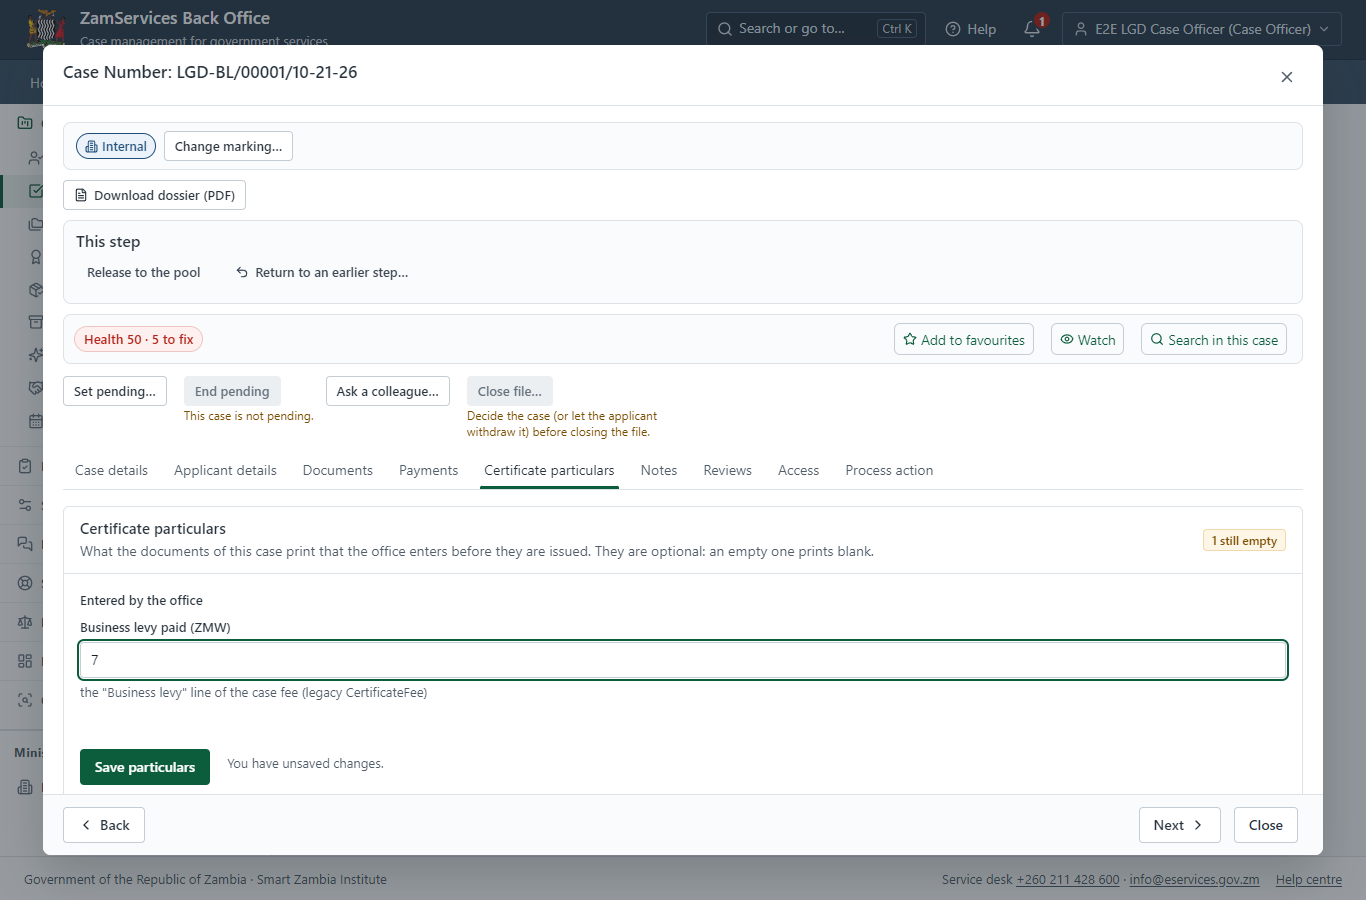Open the Reviews tab

pos(727,470)
